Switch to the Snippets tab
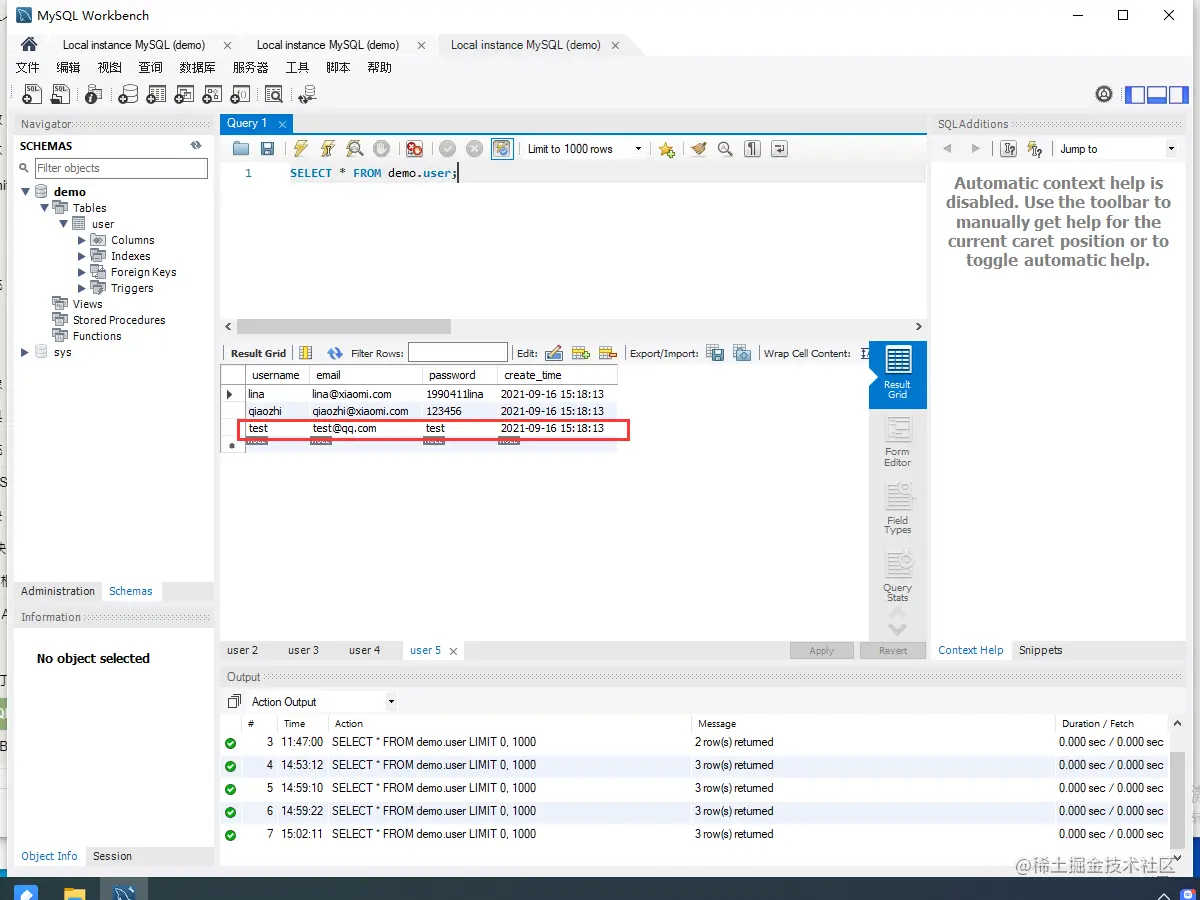Image resolution: width=1200 pixels, height=900 pixels. point(1040,650)
